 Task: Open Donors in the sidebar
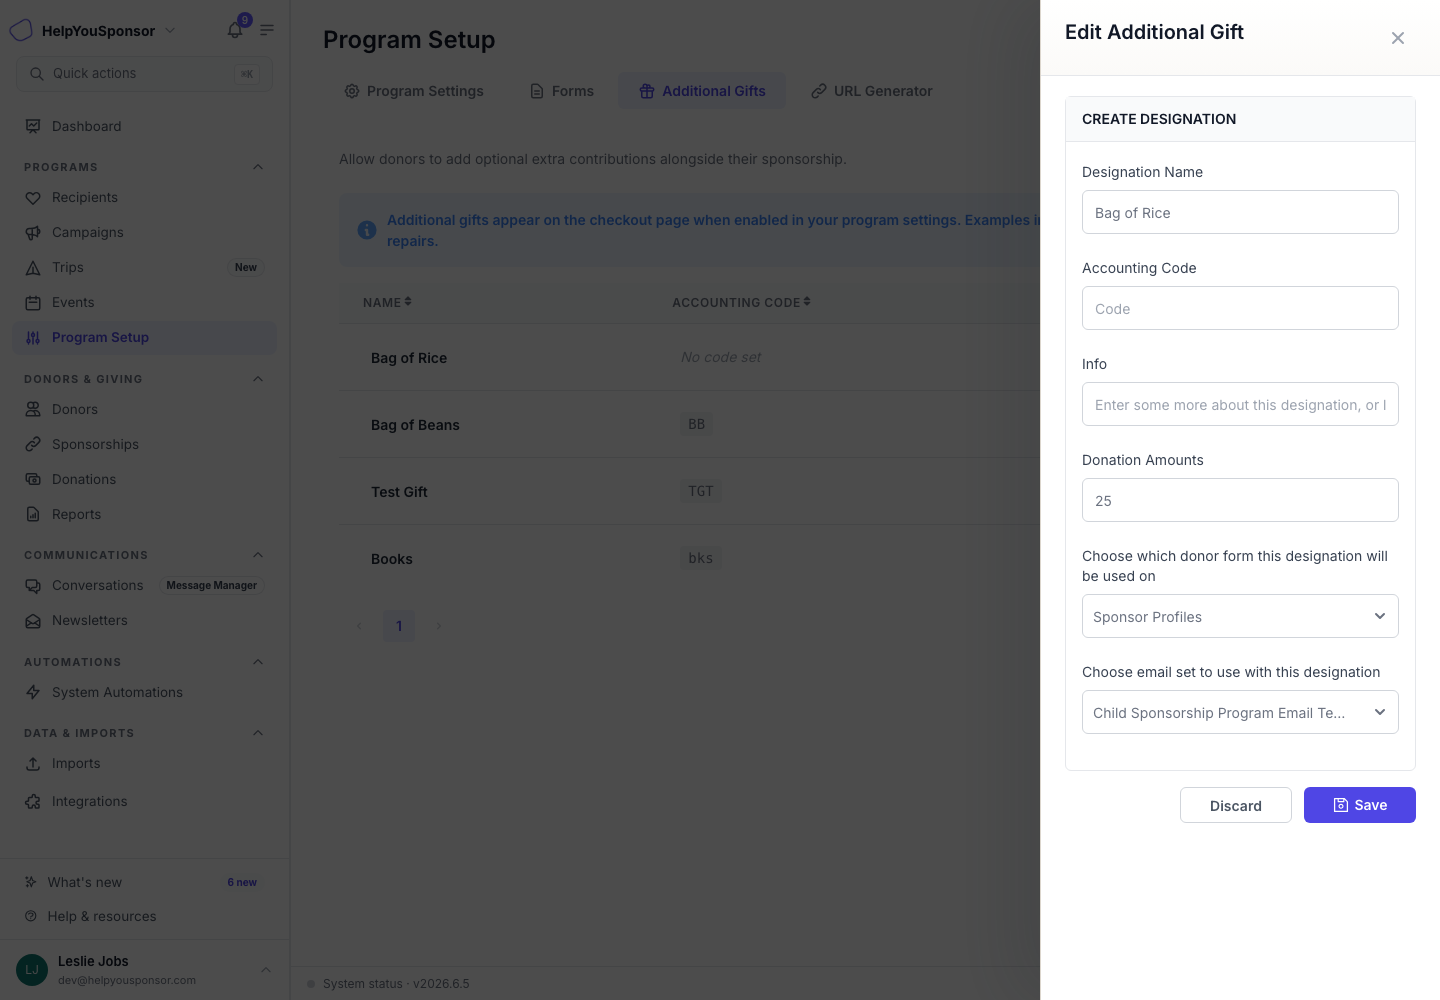pyautogui.click(x=145, y=409)
